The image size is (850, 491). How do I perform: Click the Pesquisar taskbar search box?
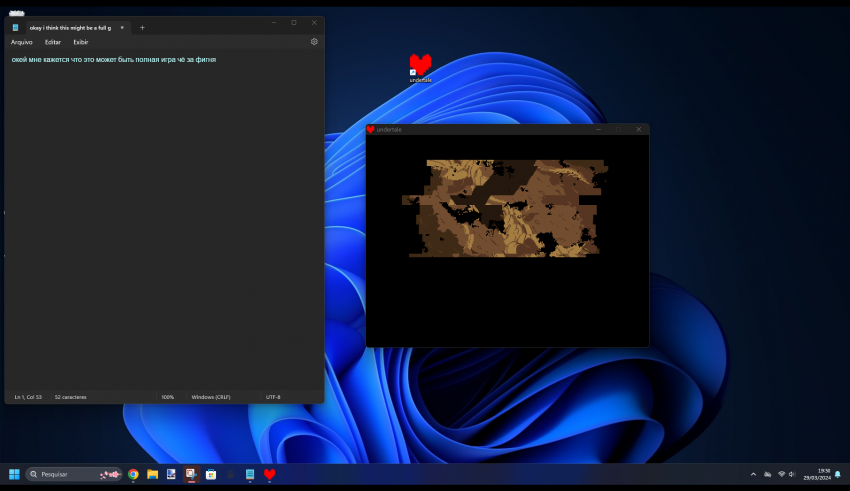[x=74, y=474]
